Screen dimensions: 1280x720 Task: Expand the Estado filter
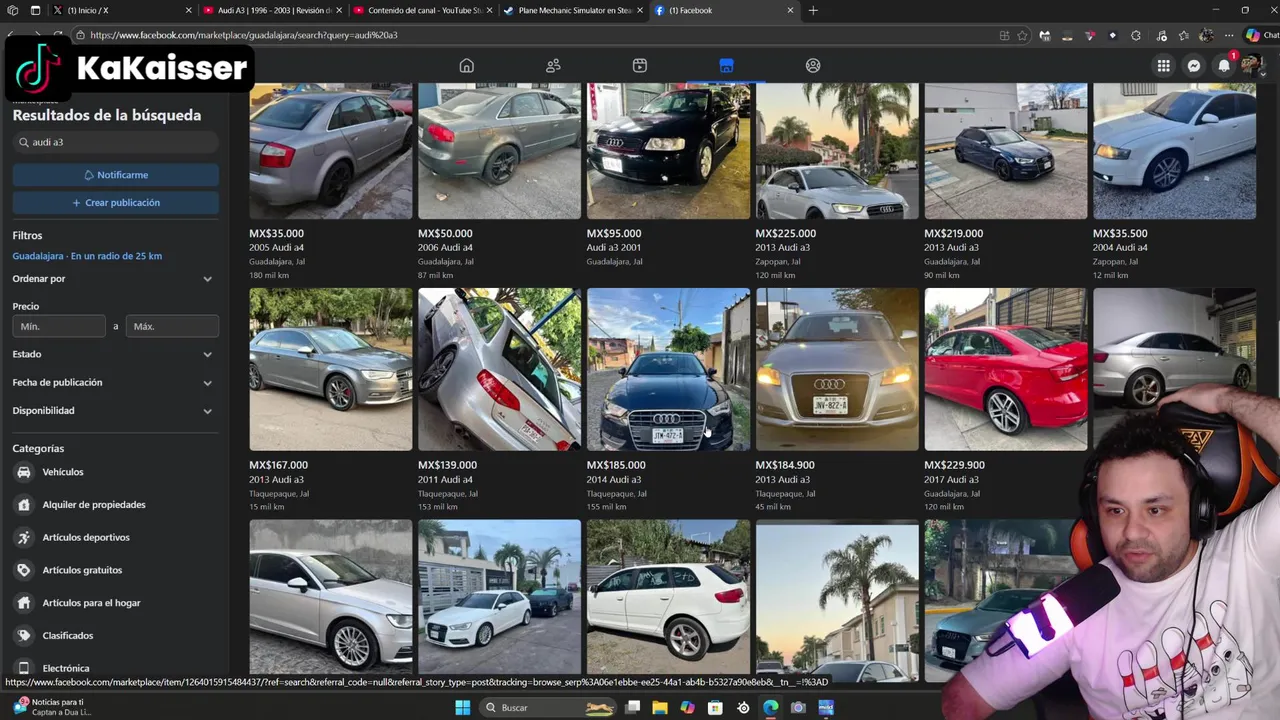coord(113,354)
